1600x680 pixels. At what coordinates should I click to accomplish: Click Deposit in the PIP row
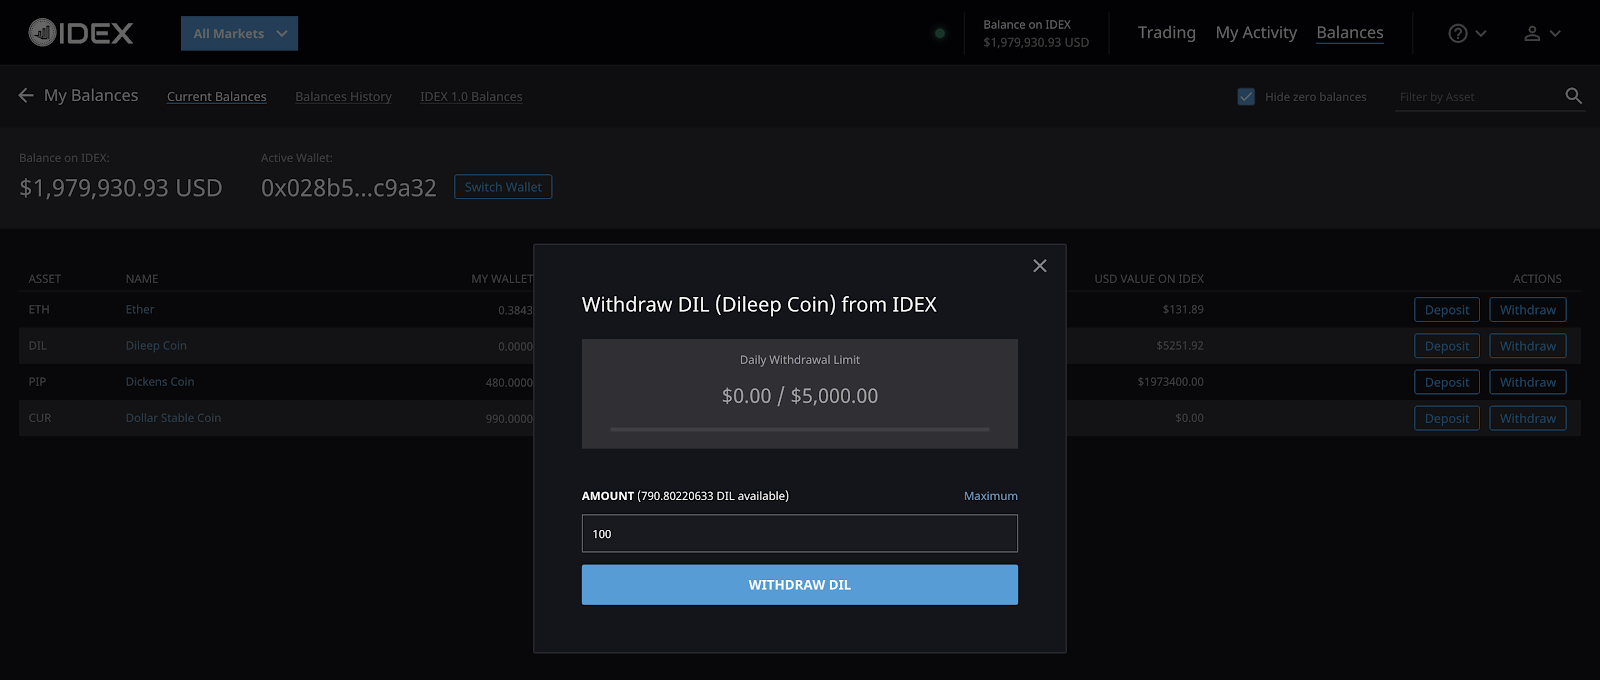tap(1447, 382)
